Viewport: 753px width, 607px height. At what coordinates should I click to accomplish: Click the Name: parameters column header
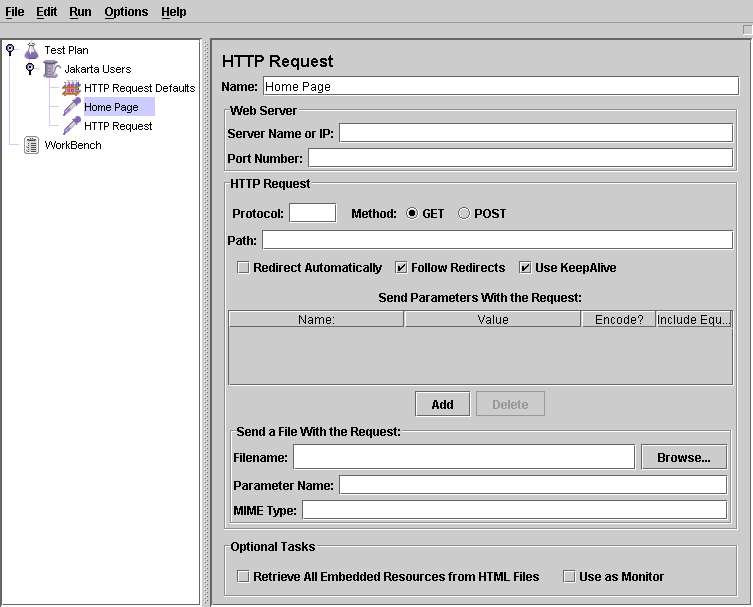click(x=316, y=319)
